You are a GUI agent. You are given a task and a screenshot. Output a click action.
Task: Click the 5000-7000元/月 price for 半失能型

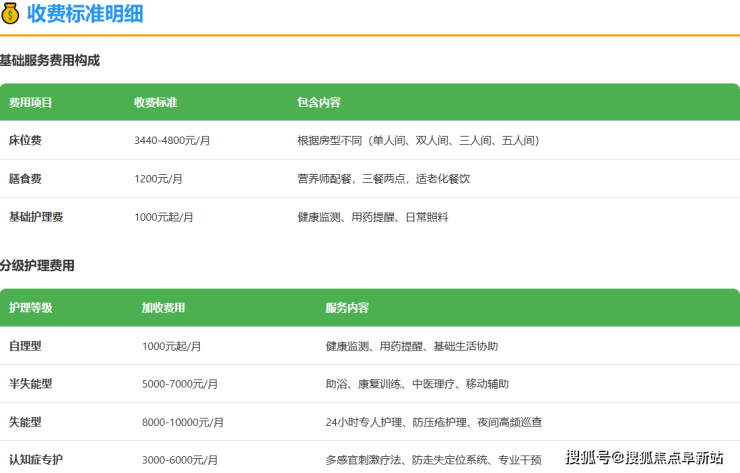pos(180,384)
